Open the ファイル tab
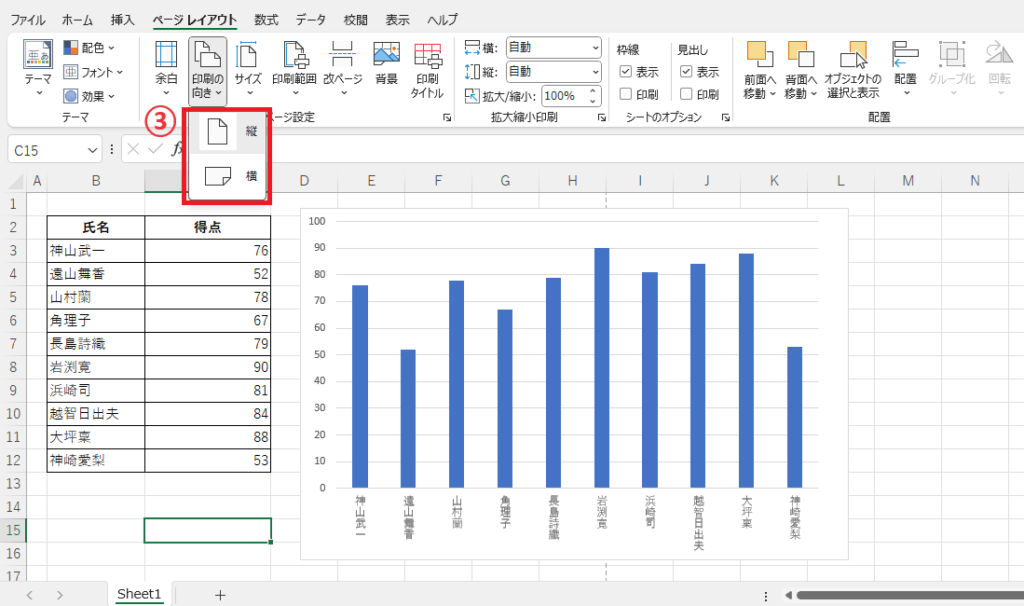This screenshot has height=606, width=1024. pos(28,20)
